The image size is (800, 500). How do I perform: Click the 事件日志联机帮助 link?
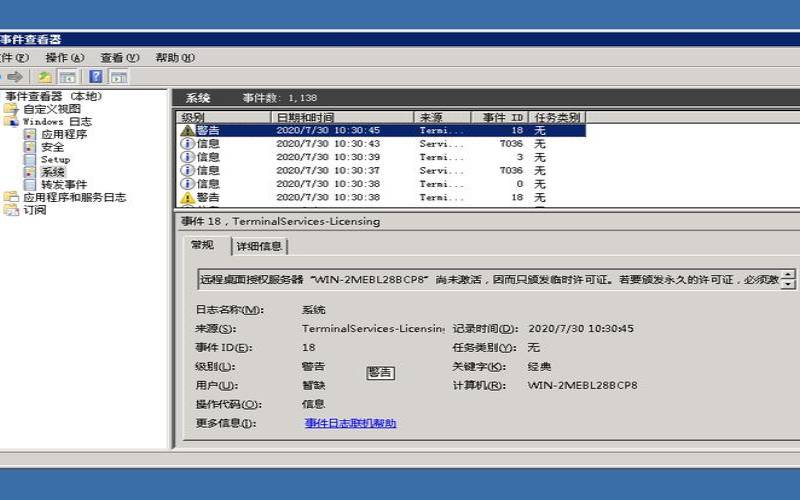350,423
